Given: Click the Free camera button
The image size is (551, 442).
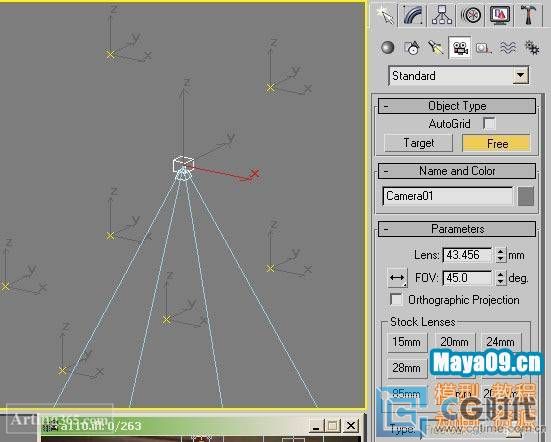Looking at the screenshot, I should tap(497, 143).
